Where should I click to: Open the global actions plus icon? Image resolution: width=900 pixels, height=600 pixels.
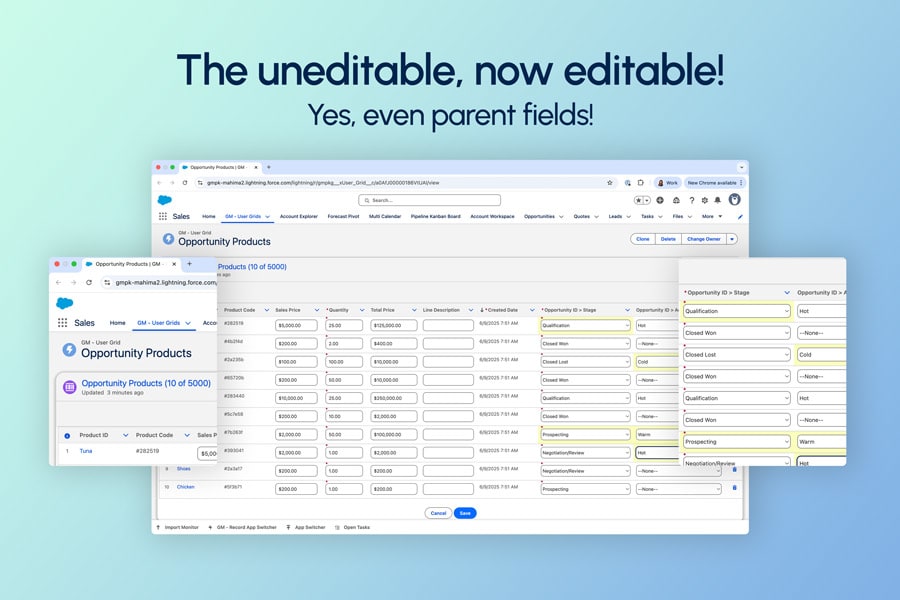pos(660,200)
